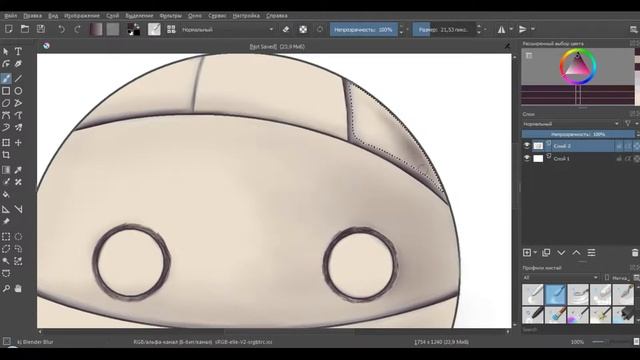The height and width of the screenshot is (360, 640).
Task: Adjust layer opacity slider in layers panel
Action: coord(578,134)
